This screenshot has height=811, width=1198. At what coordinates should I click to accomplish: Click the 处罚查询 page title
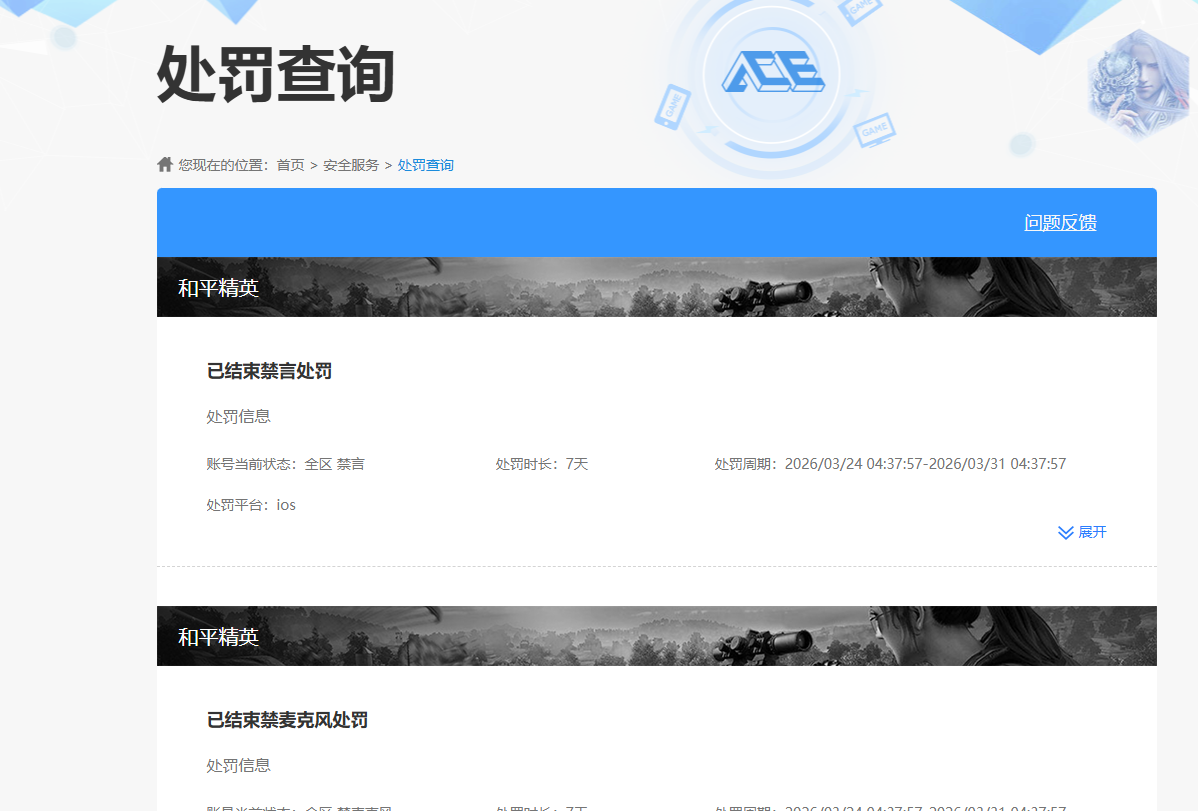click(276, 74)
